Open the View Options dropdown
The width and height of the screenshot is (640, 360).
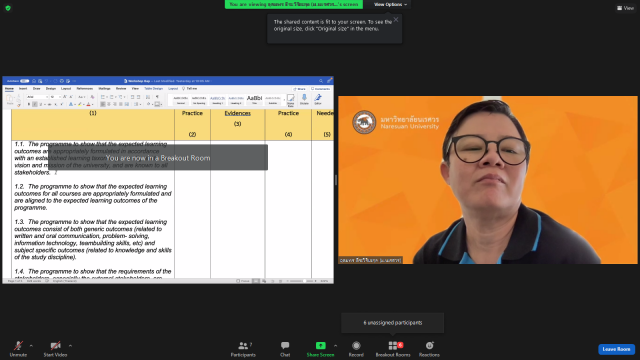tap(390, 4)
